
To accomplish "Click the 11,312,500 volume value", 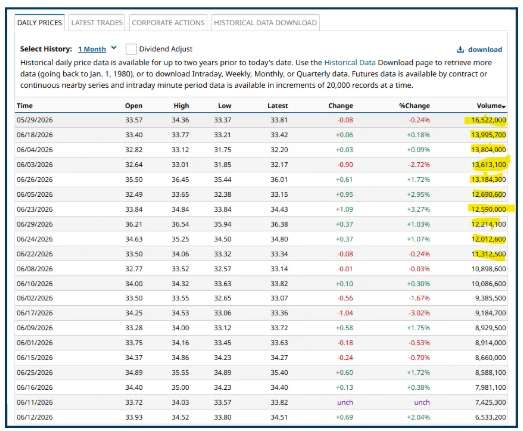I will [x=489, y=254].
